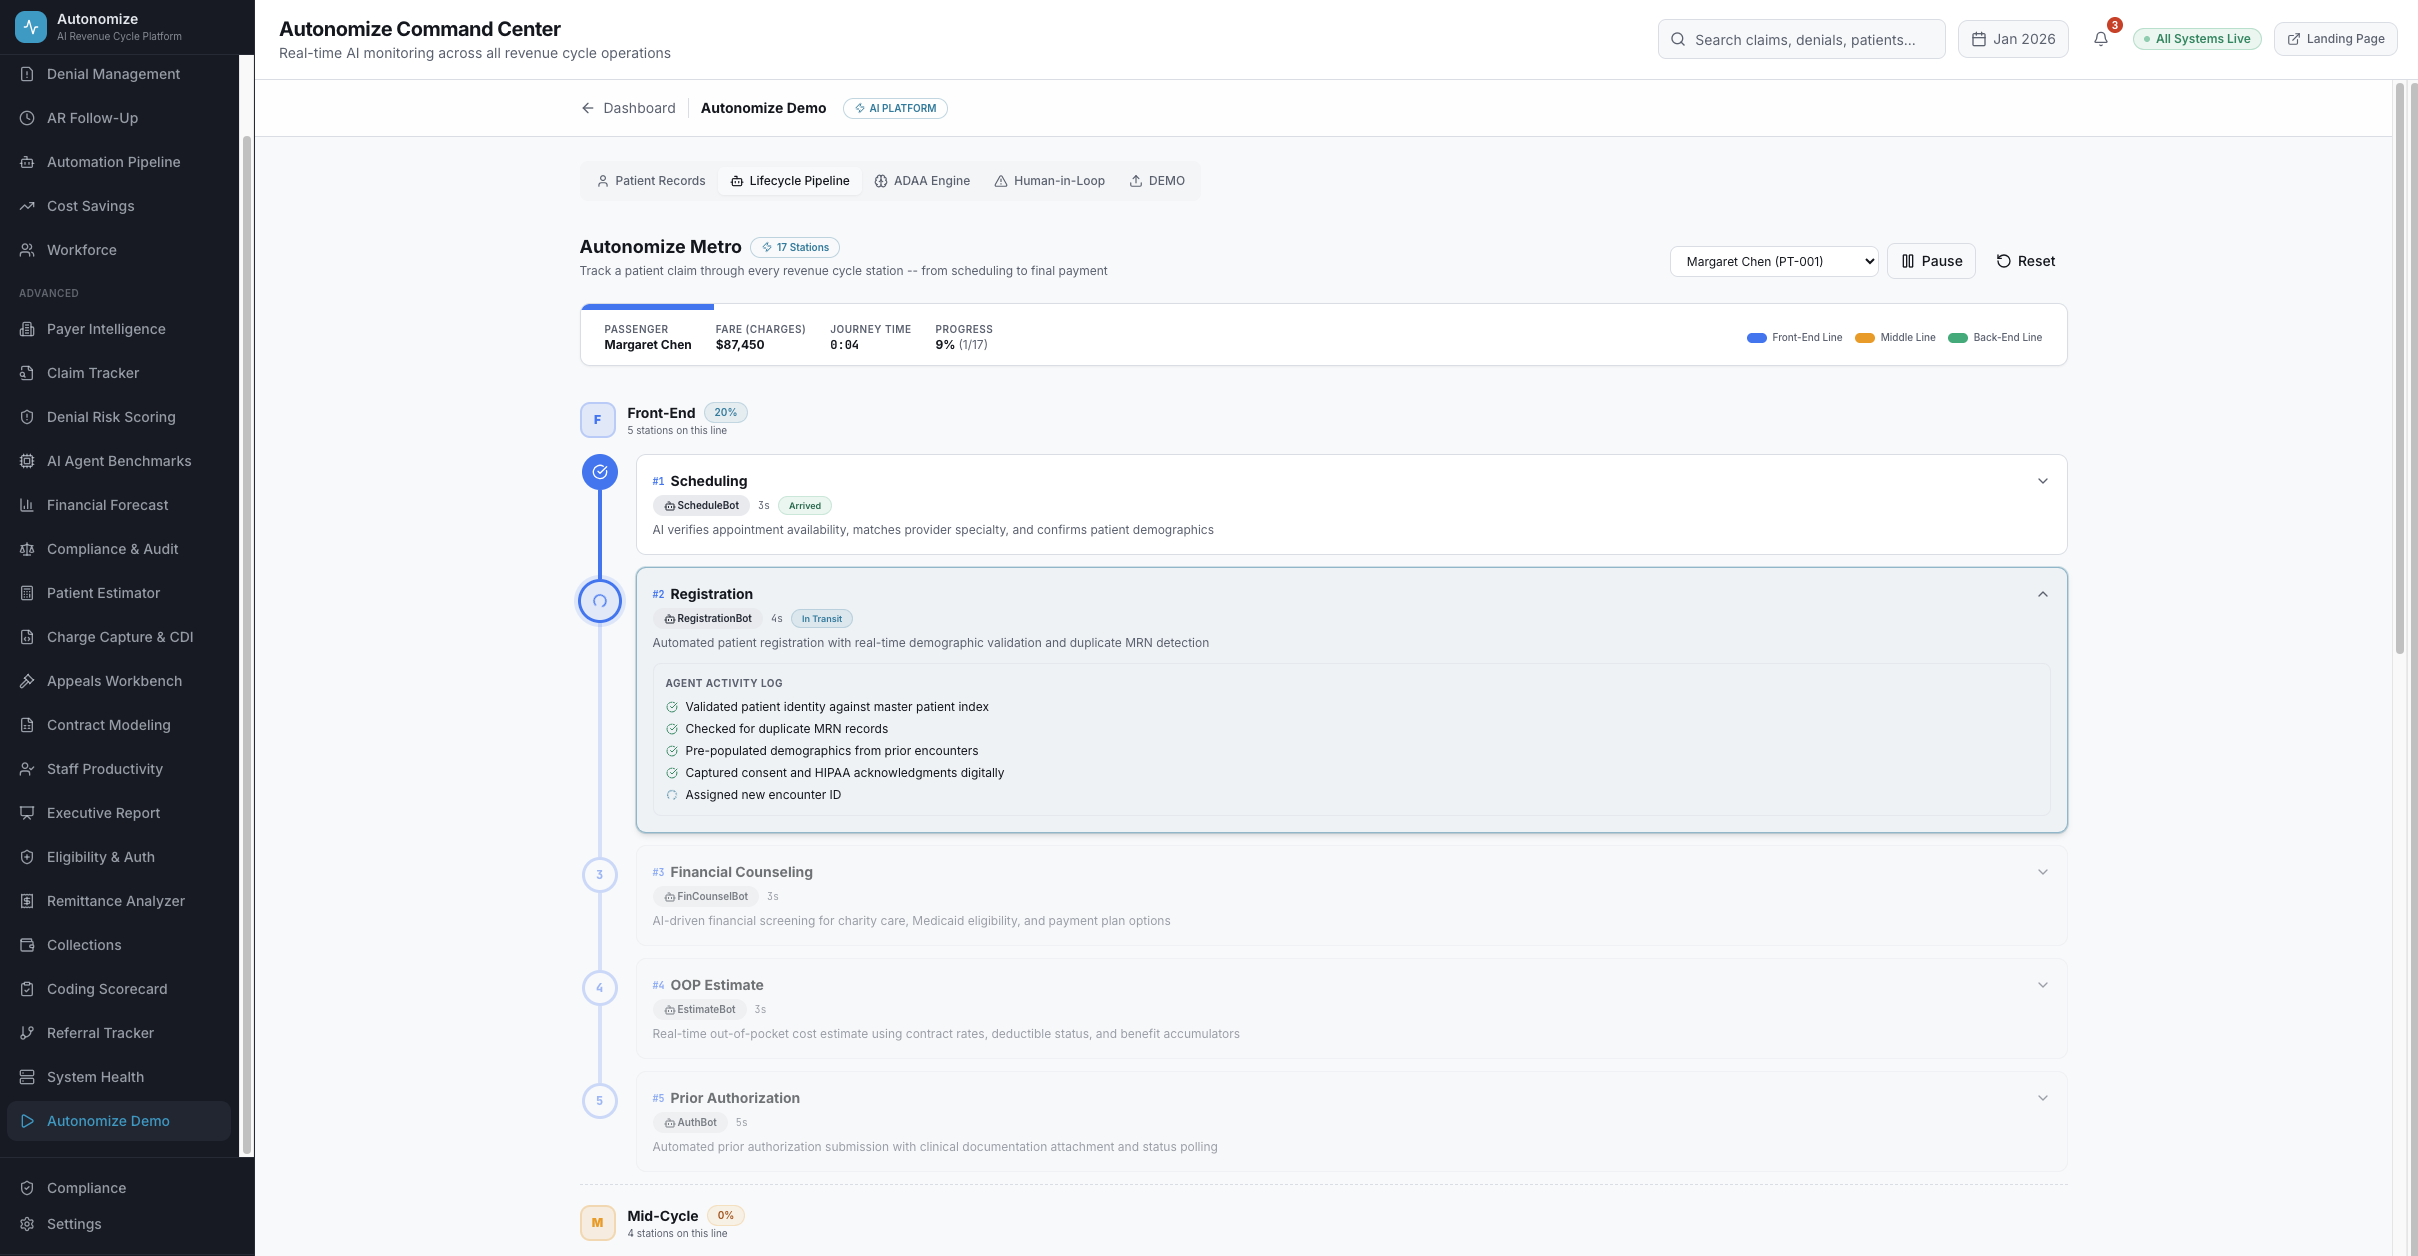Screen dimensions: 2418x1256
Task: Click the Front-End line F badge
Action: pyautogui.click(x=598, y=420)
